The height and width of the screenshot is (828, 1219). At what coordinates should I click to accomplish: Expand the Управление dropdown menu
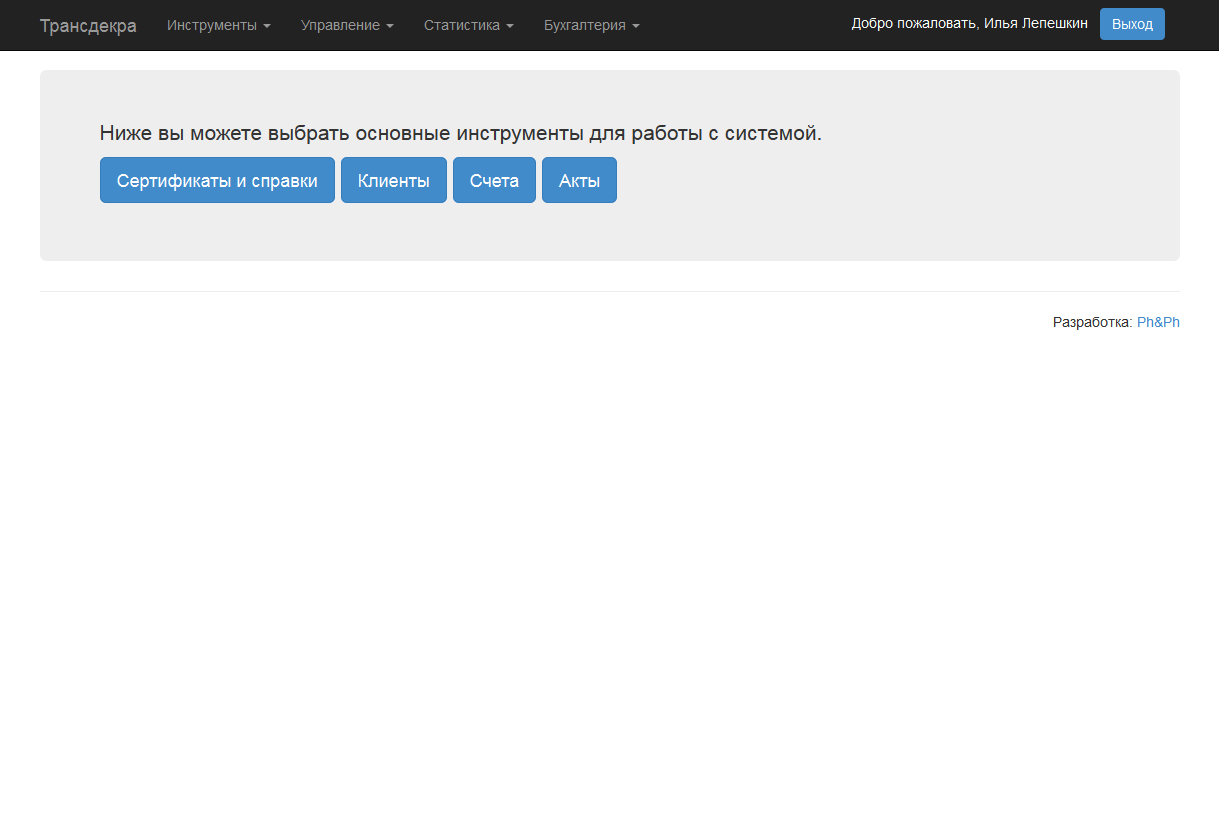tap(347, 25)
